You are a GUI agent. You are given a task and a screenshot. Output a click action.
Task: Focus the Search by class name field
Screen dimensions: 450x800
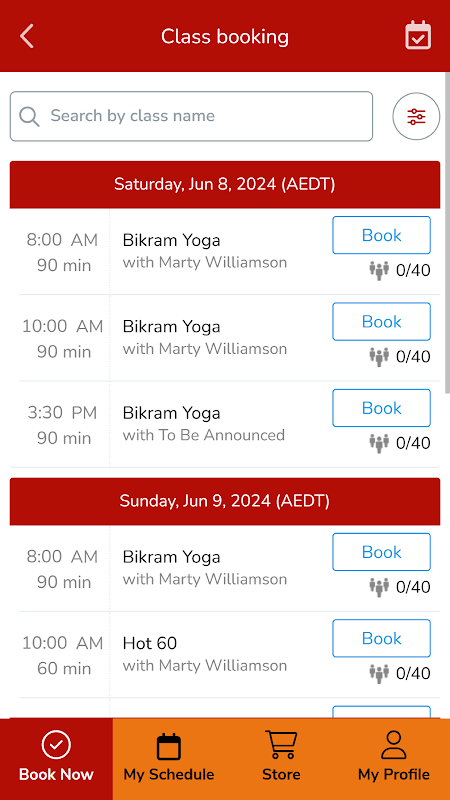pyautogui.click(x=191, y=116)
